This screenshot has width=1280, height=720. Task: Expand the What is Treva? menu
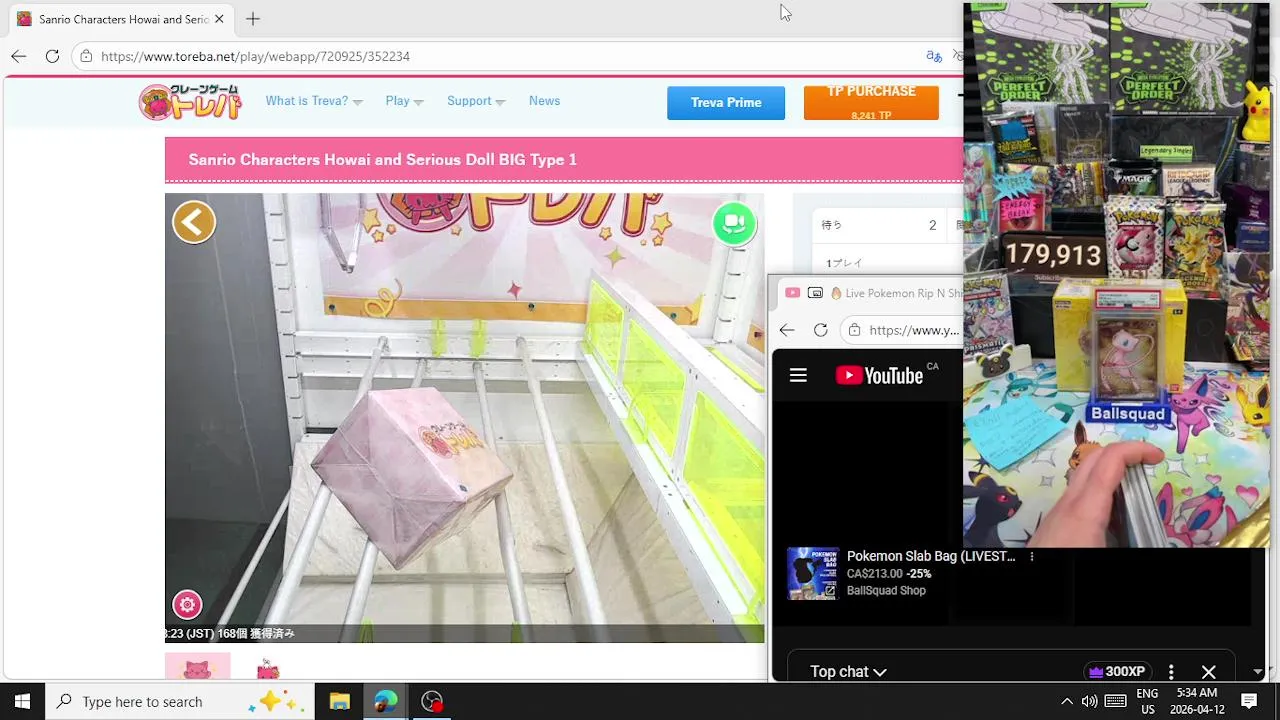[314, 101]
